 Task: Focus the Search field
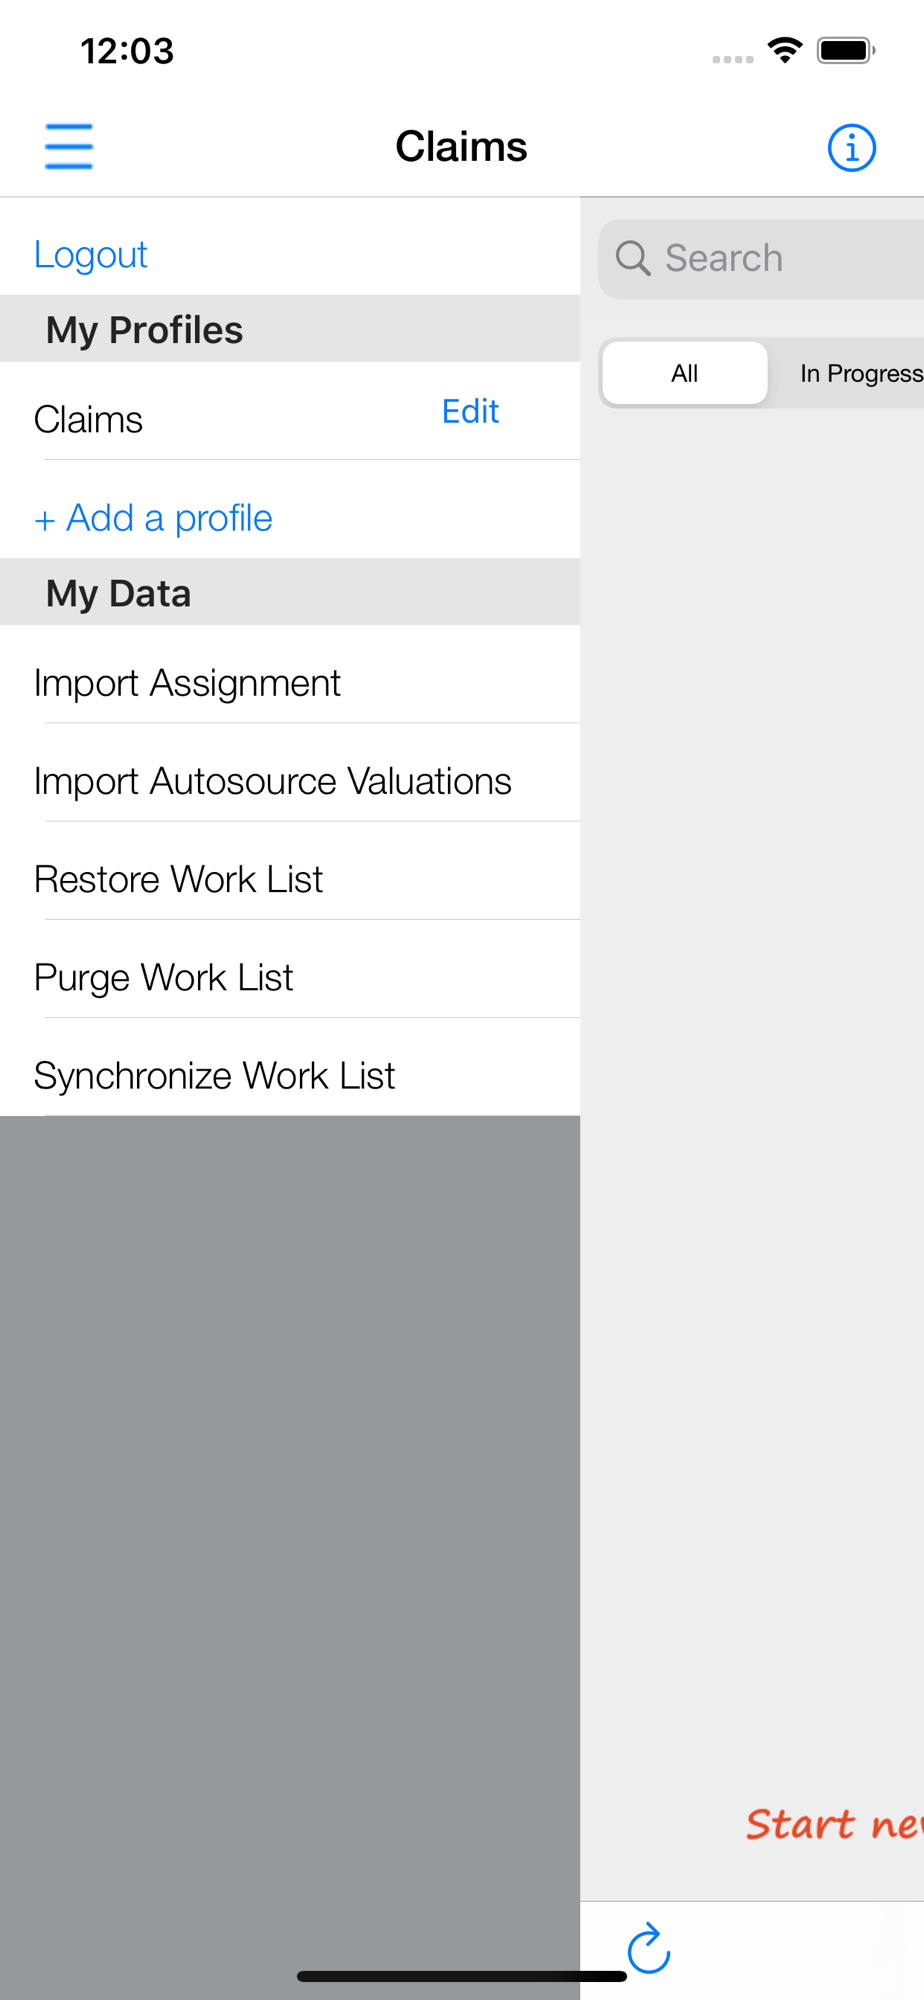[780, 258]
